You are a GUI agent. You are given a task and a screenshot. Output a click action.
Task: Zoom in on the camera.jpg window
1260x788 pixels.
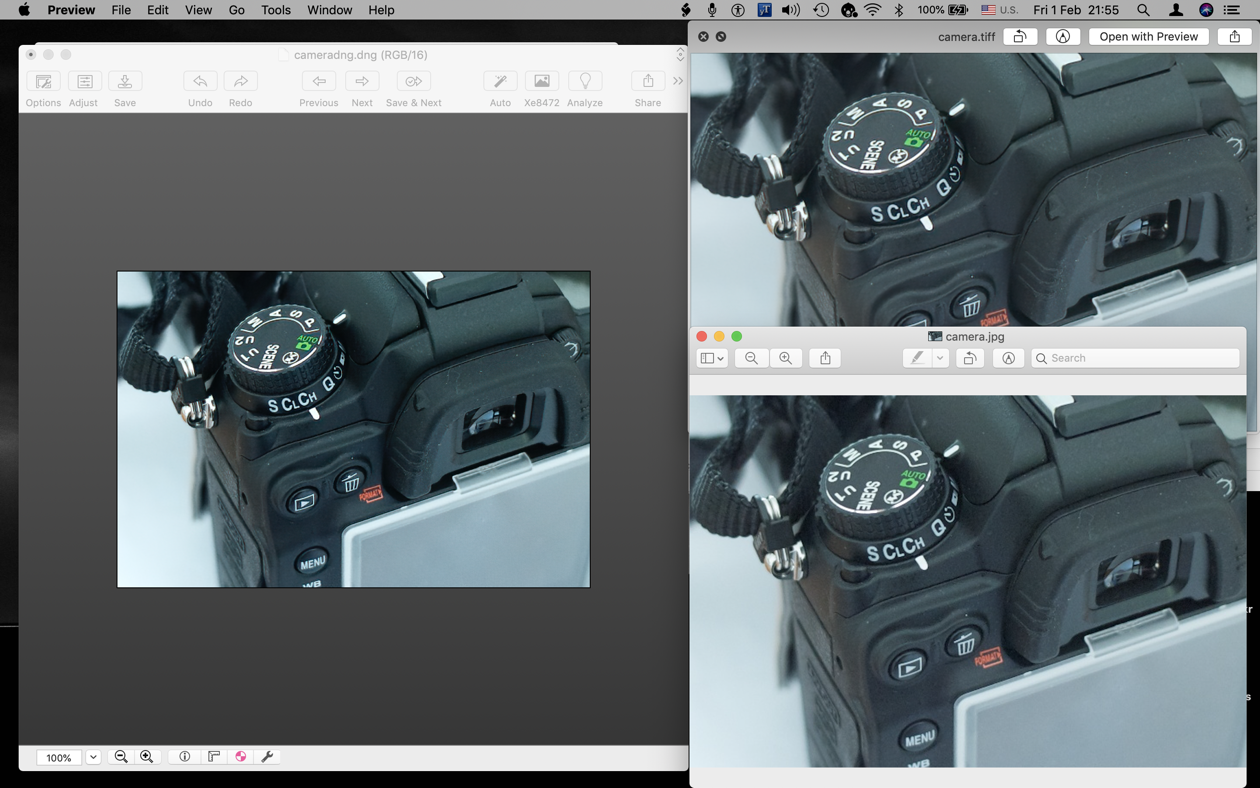786,358
